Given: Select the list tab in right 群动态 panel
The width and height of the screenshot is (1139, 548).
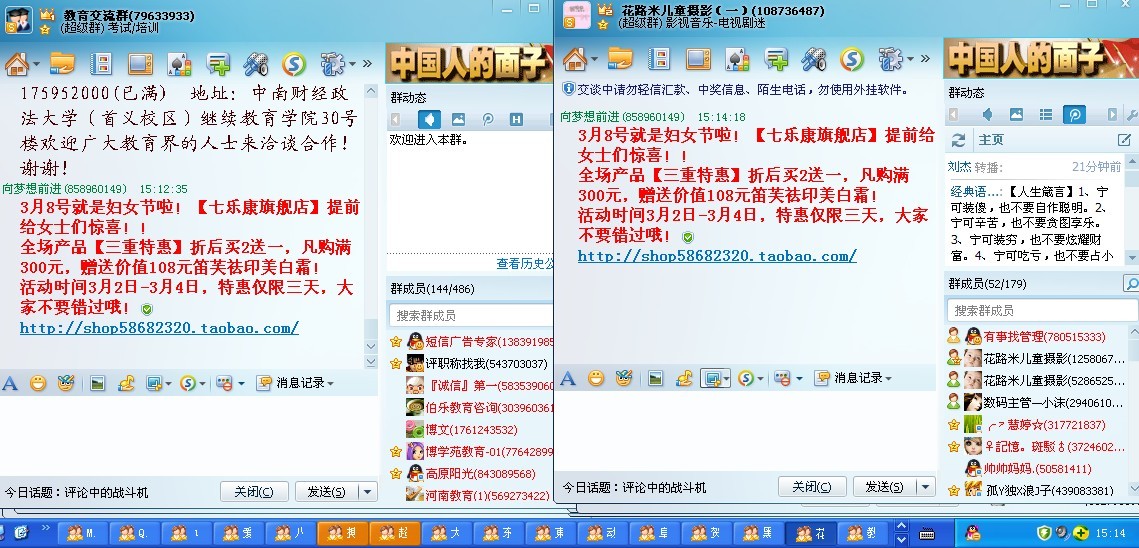Looking at the screenshot, I should point(1044,115).
